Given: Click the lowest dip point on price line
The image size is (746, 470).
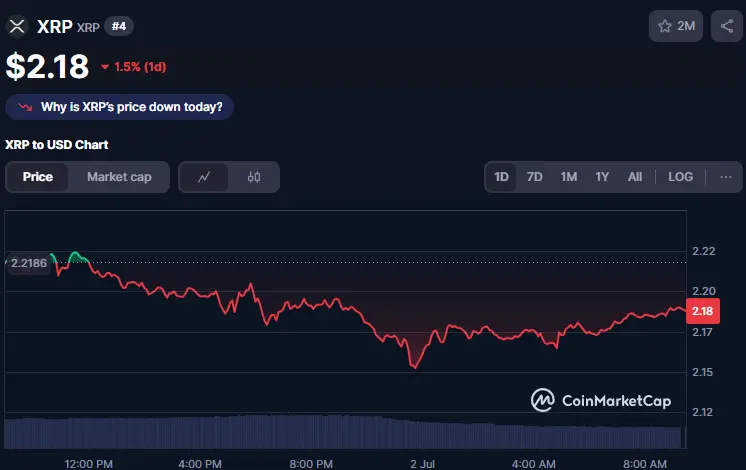Looking at the screenshot, I should click(x=414, y=367).
